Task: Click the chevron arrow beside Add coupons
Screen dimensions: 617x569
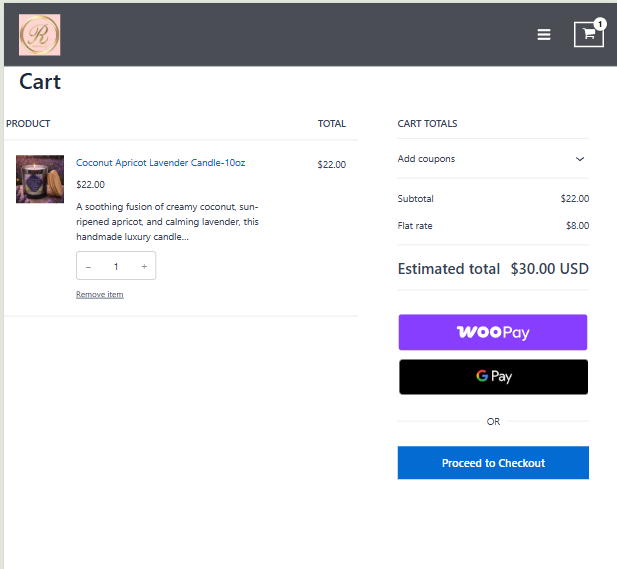Action: pos(580,159)
